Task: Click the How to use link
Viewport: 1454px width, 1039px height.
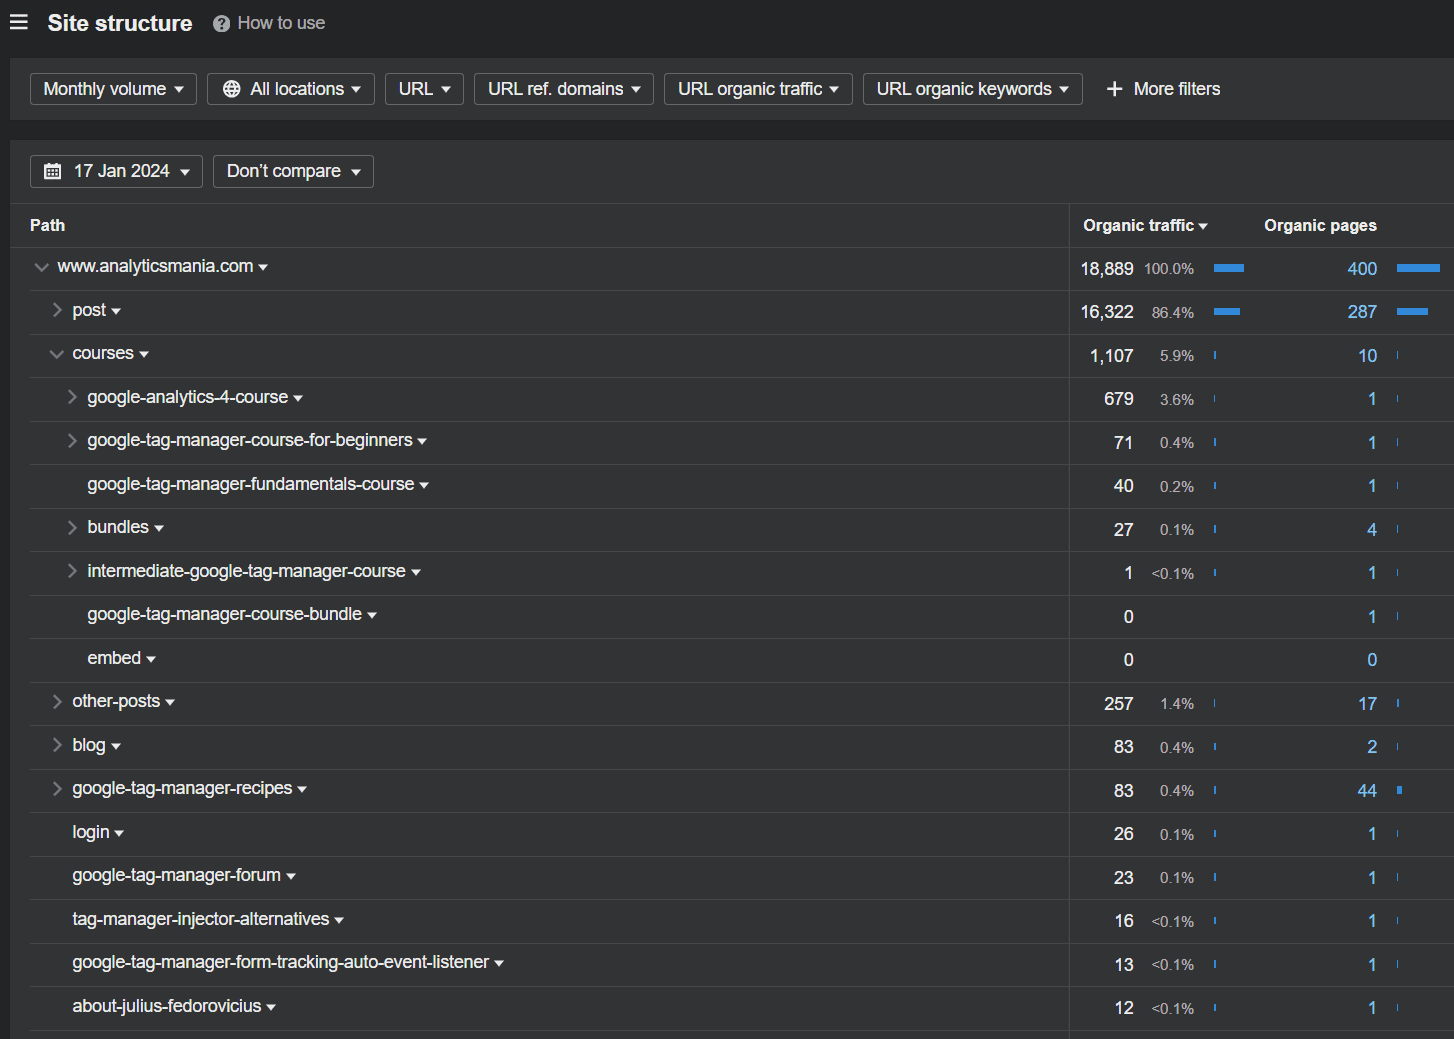Action: click(281, 23)
